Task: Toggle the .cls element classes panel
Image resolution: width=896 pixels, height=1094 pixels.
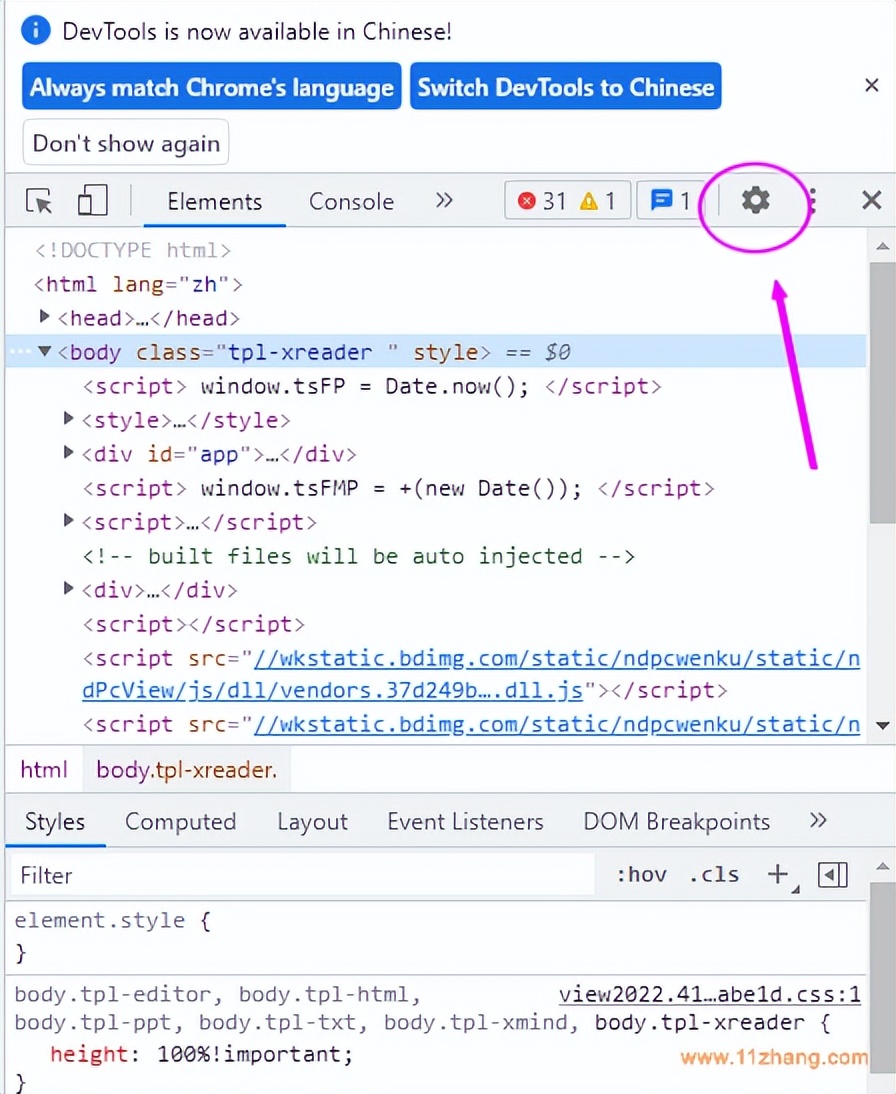Action: 714,875
